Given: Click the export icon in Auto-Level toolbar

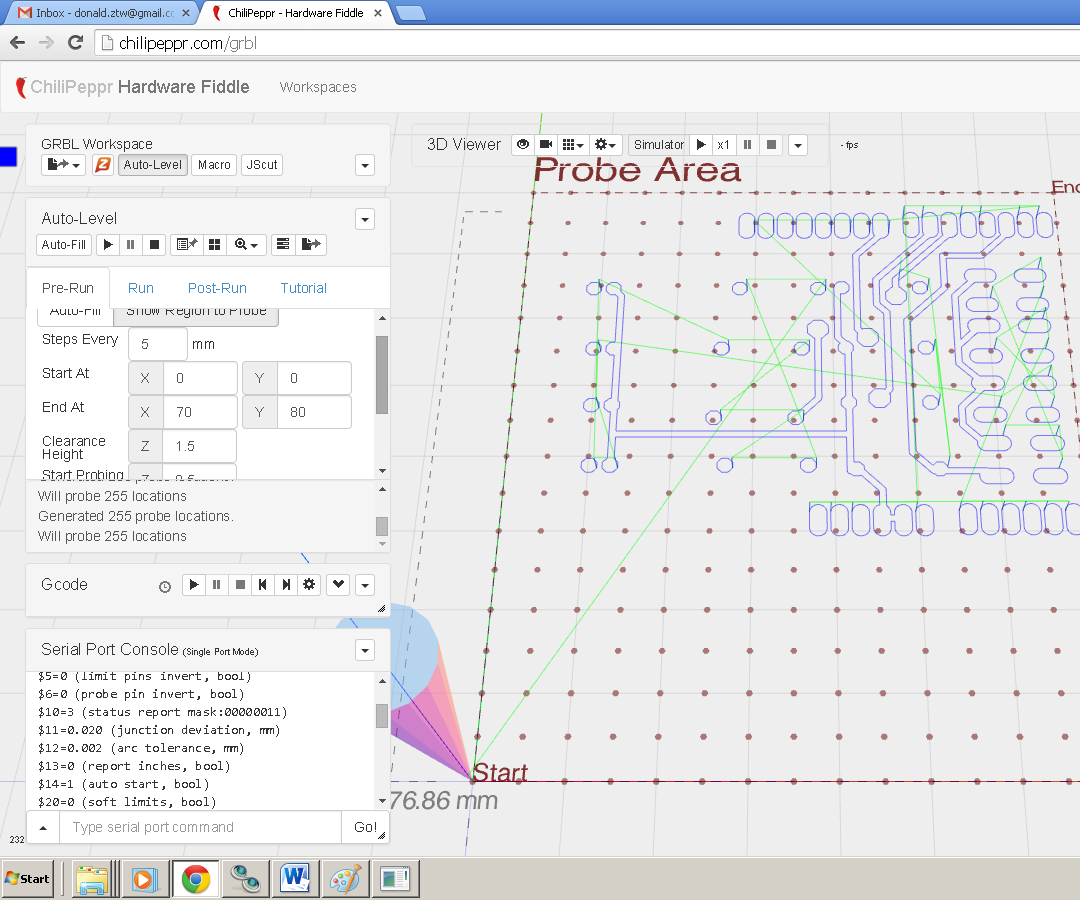Looking at the screenshot, I should click(309, 244).
